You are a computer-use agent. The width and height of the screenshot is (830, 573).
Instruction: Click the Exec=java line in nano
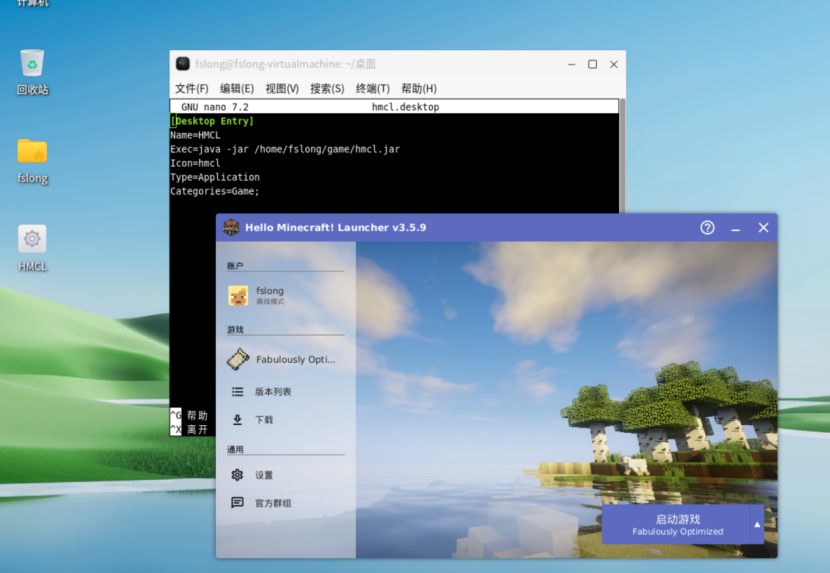(285, 149)
